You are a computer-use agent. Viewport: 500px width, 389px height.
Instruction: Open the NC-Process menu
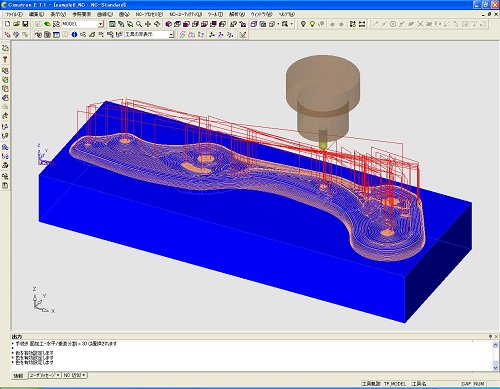[149, 14]
